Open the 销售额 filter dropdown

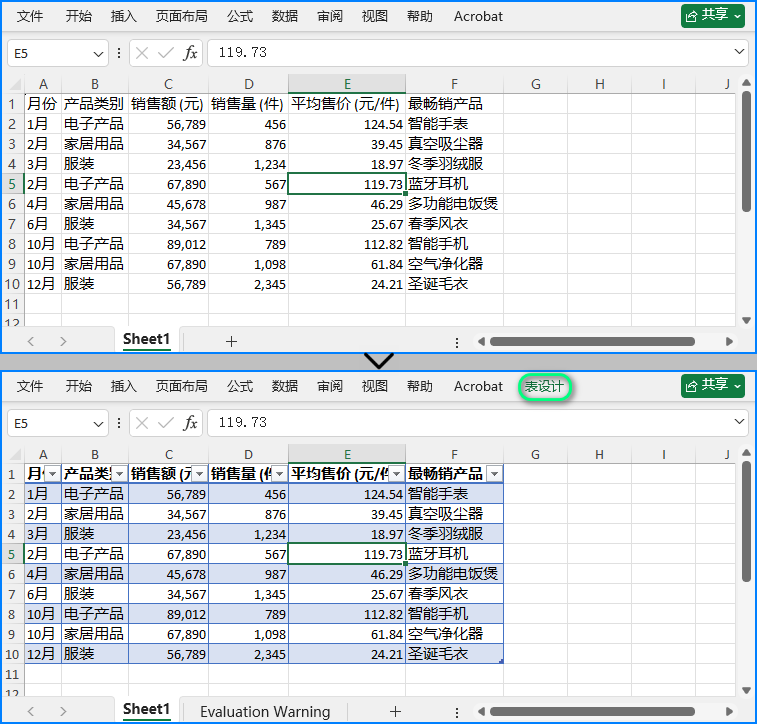pyautogui.click(x=199, y=474)
